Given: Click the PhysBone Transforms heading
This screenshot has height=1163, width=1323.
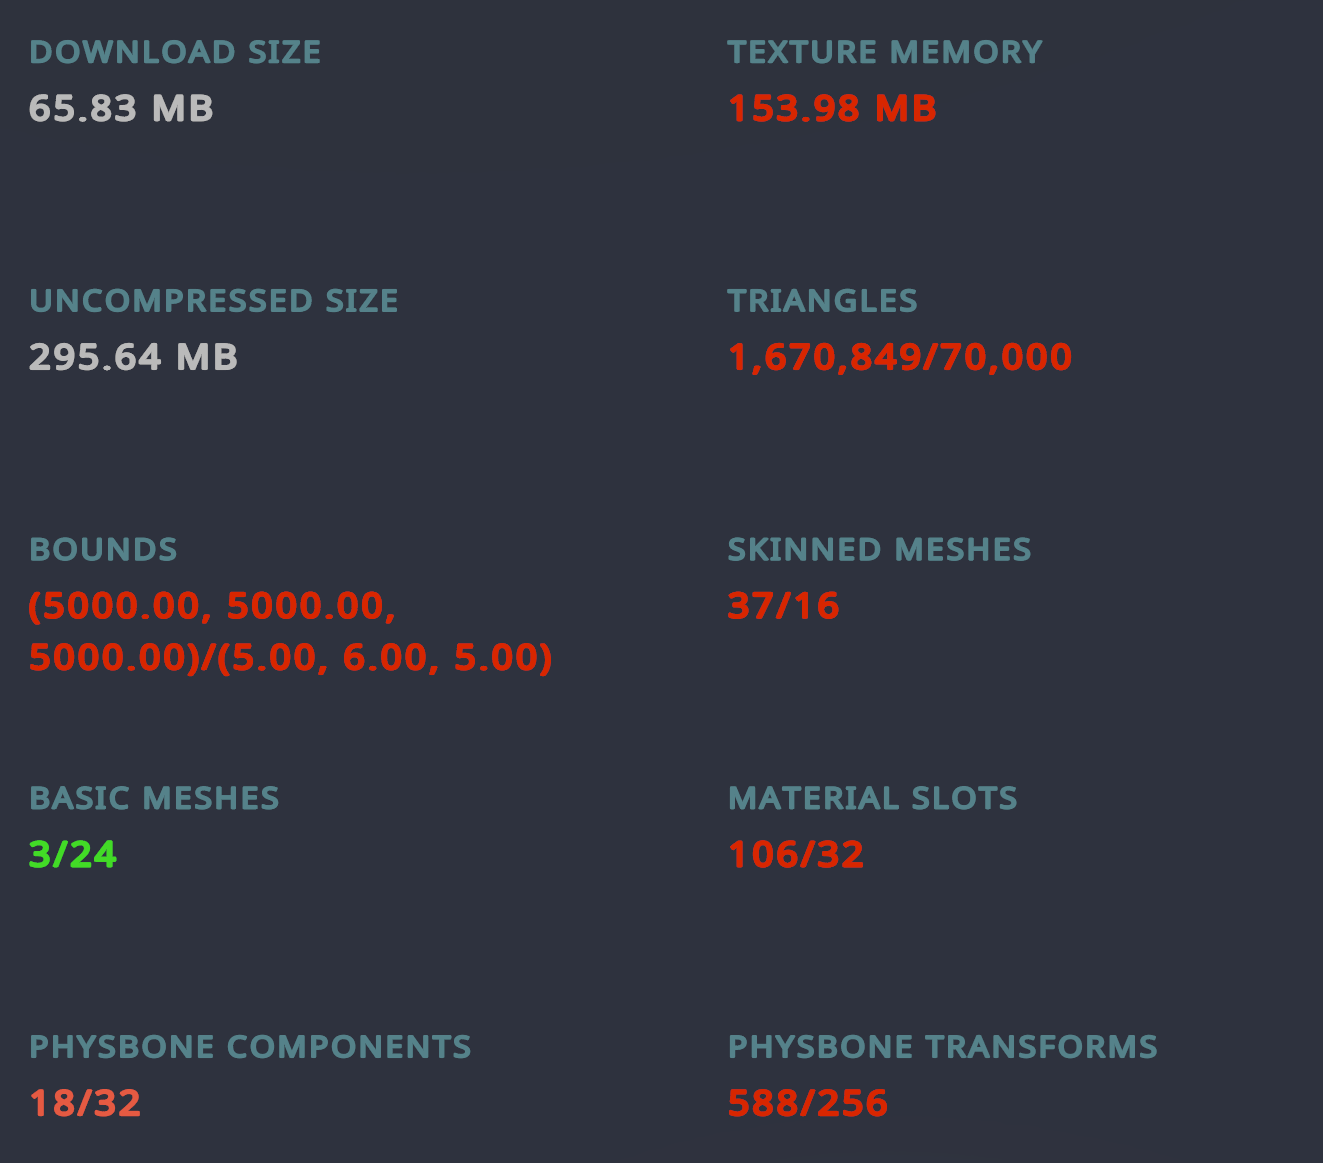Looking at the screenshot, I should (x=942, y=1047).
